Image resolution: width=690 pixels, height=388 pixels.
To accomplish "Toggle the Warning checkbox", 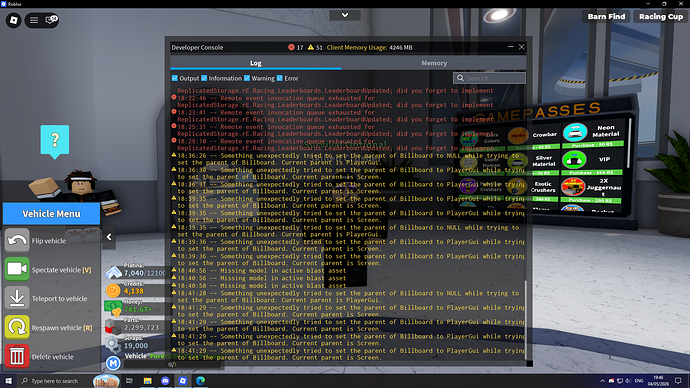I will pos(247,78).
